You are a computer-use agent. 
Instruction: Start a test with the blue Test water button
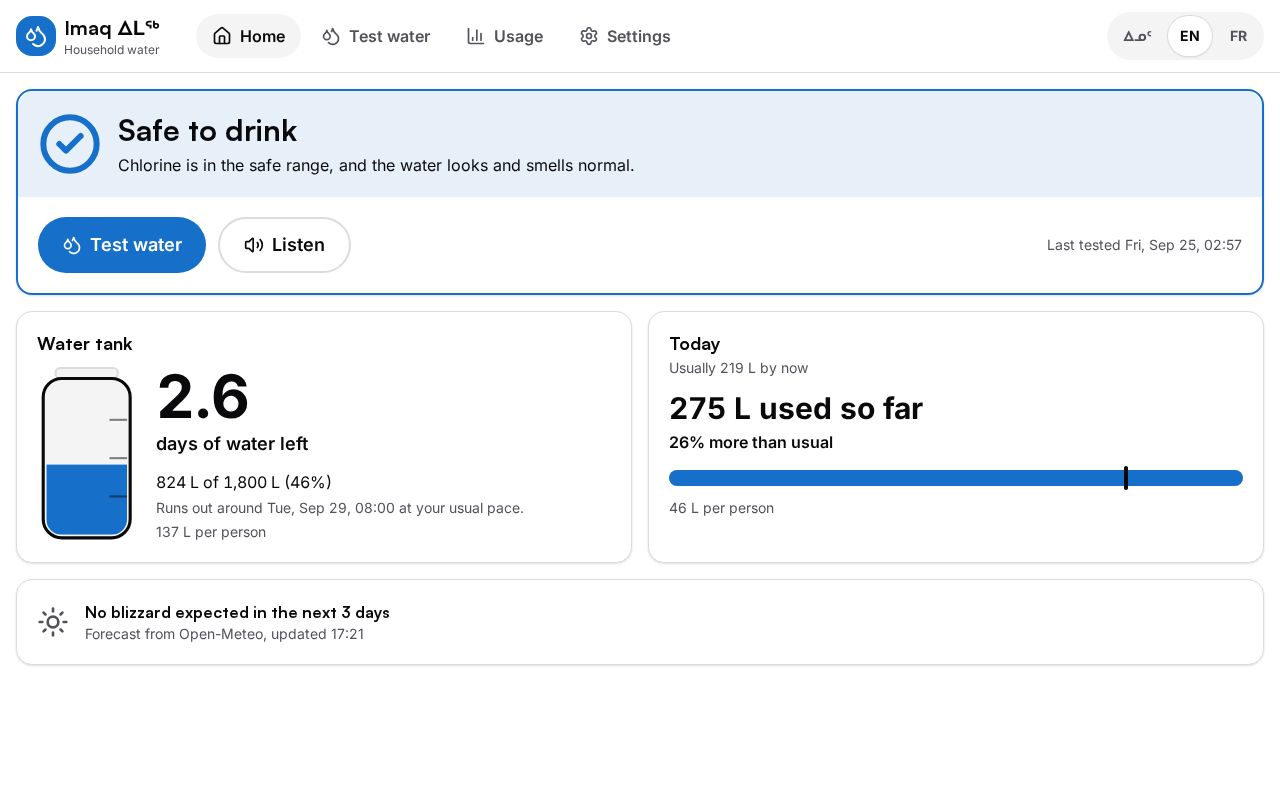[122, 245]
